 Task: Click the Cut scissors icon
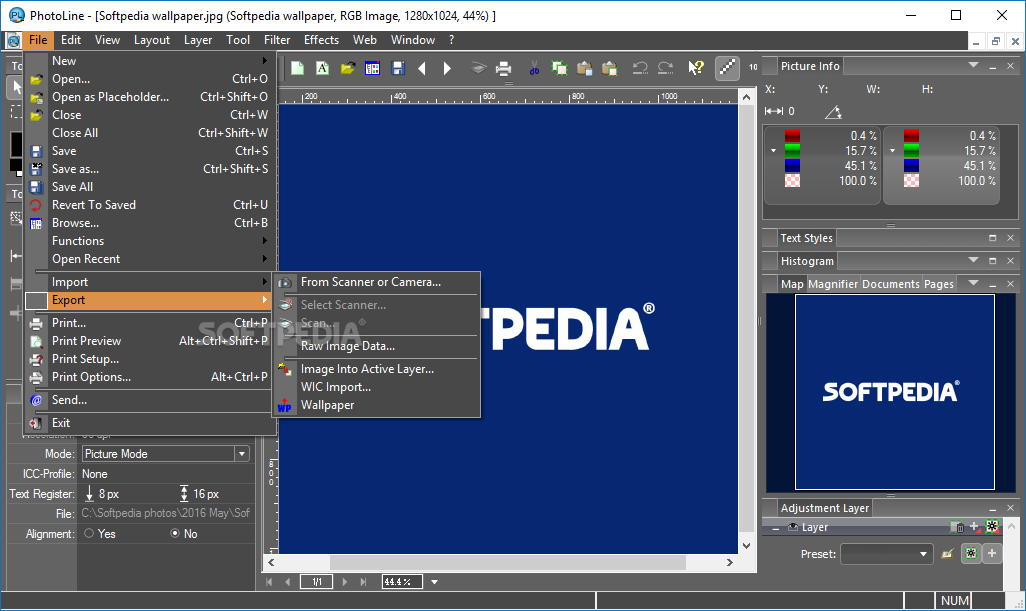click(x=535, y=68)
